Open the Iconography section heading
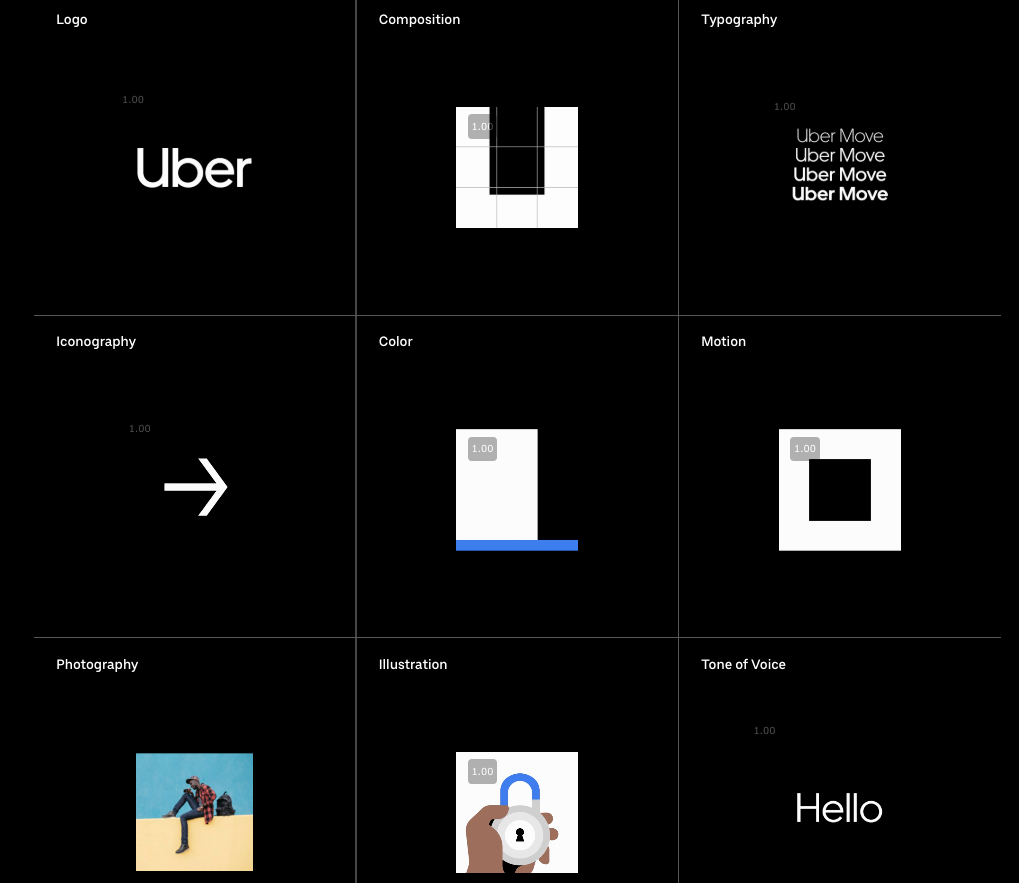This screenshot has height=883, width=1019. tap(96, 342)
